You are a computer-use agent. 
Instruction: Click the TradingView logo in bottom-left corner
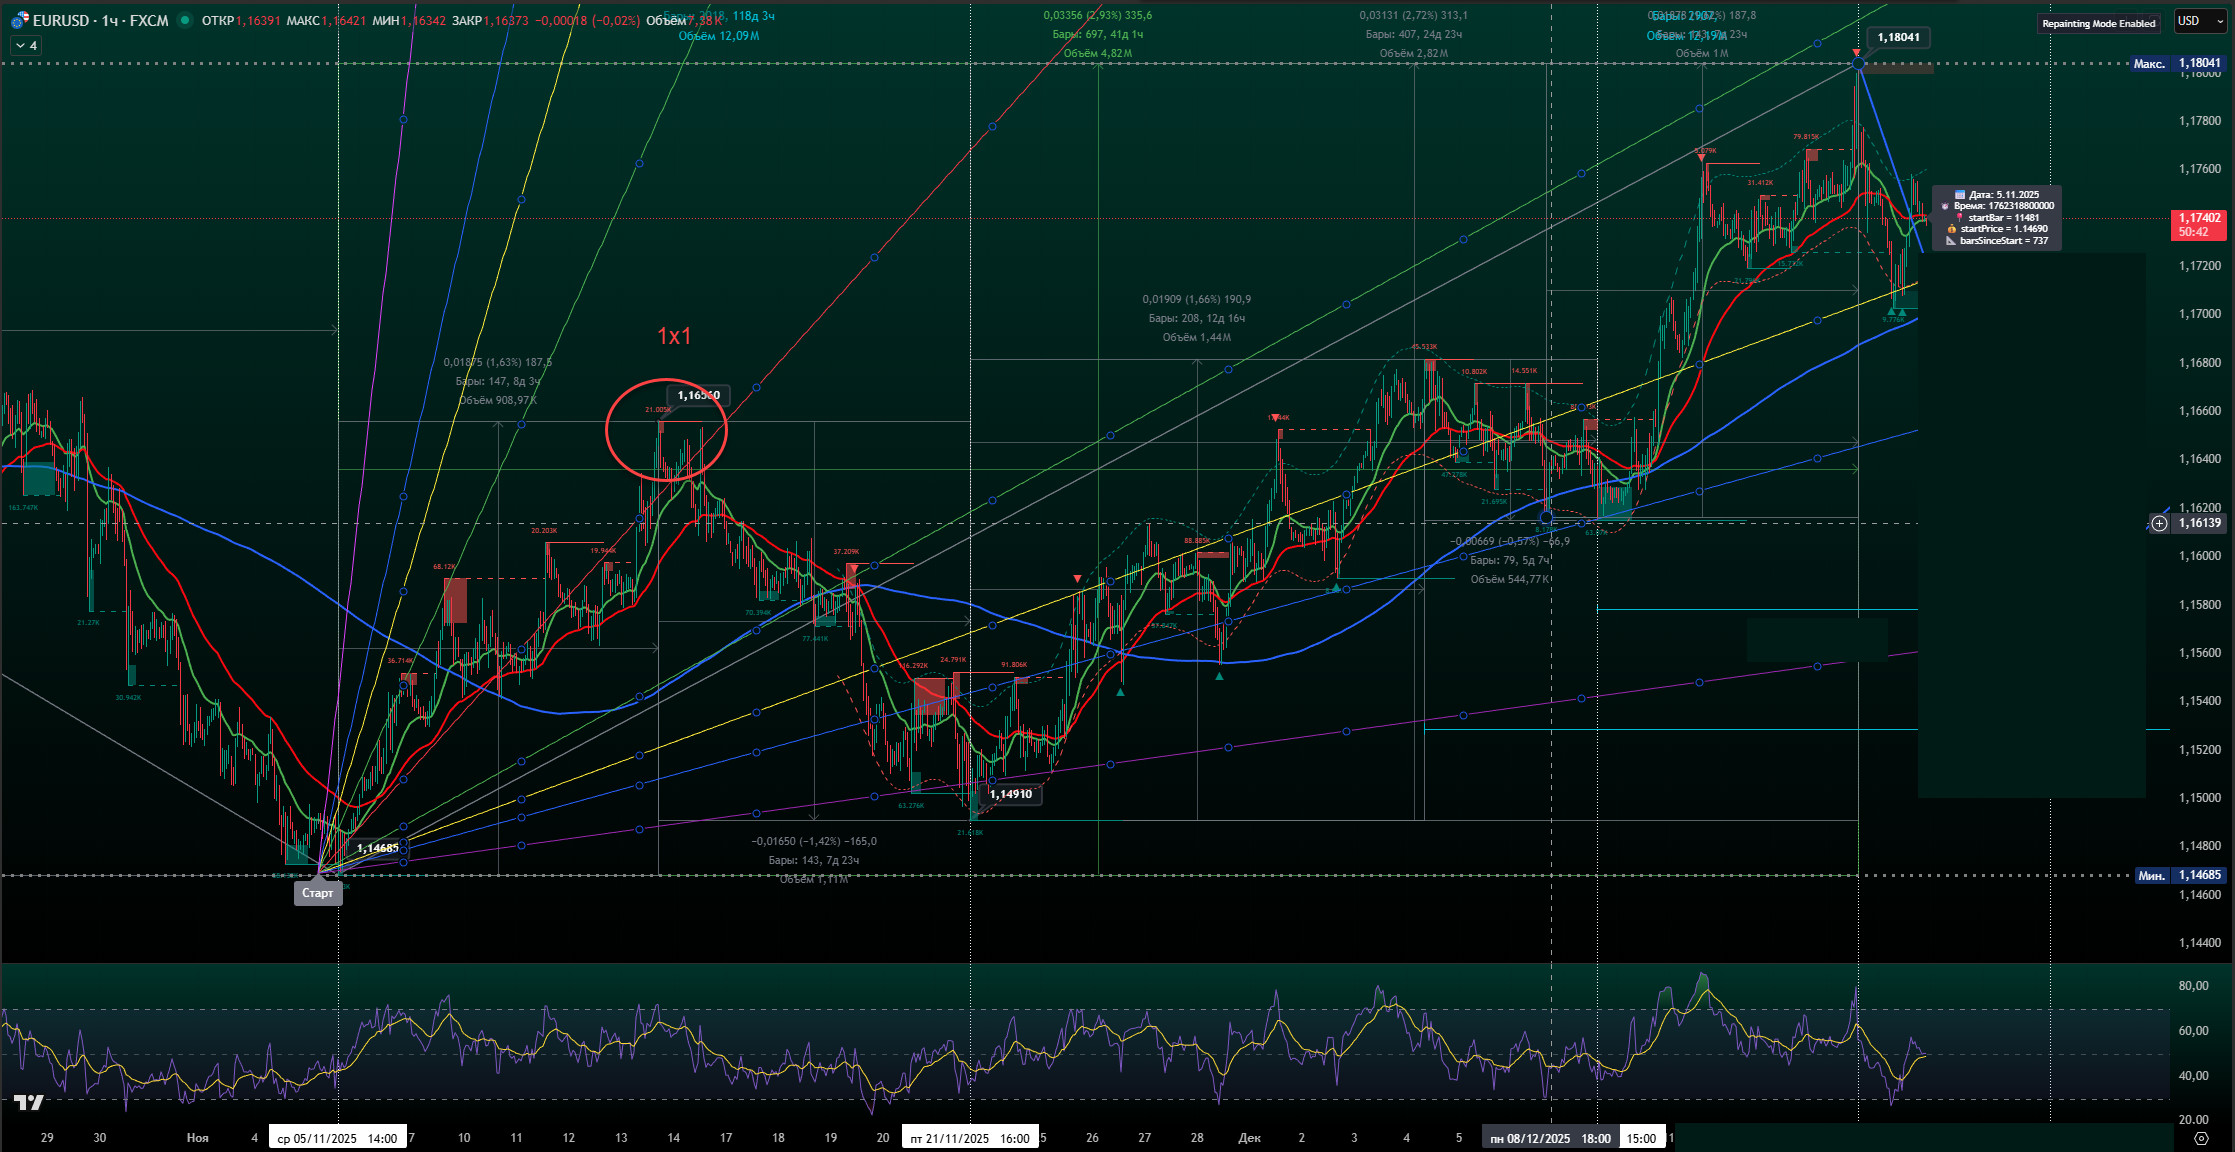tap(29, 1103)
